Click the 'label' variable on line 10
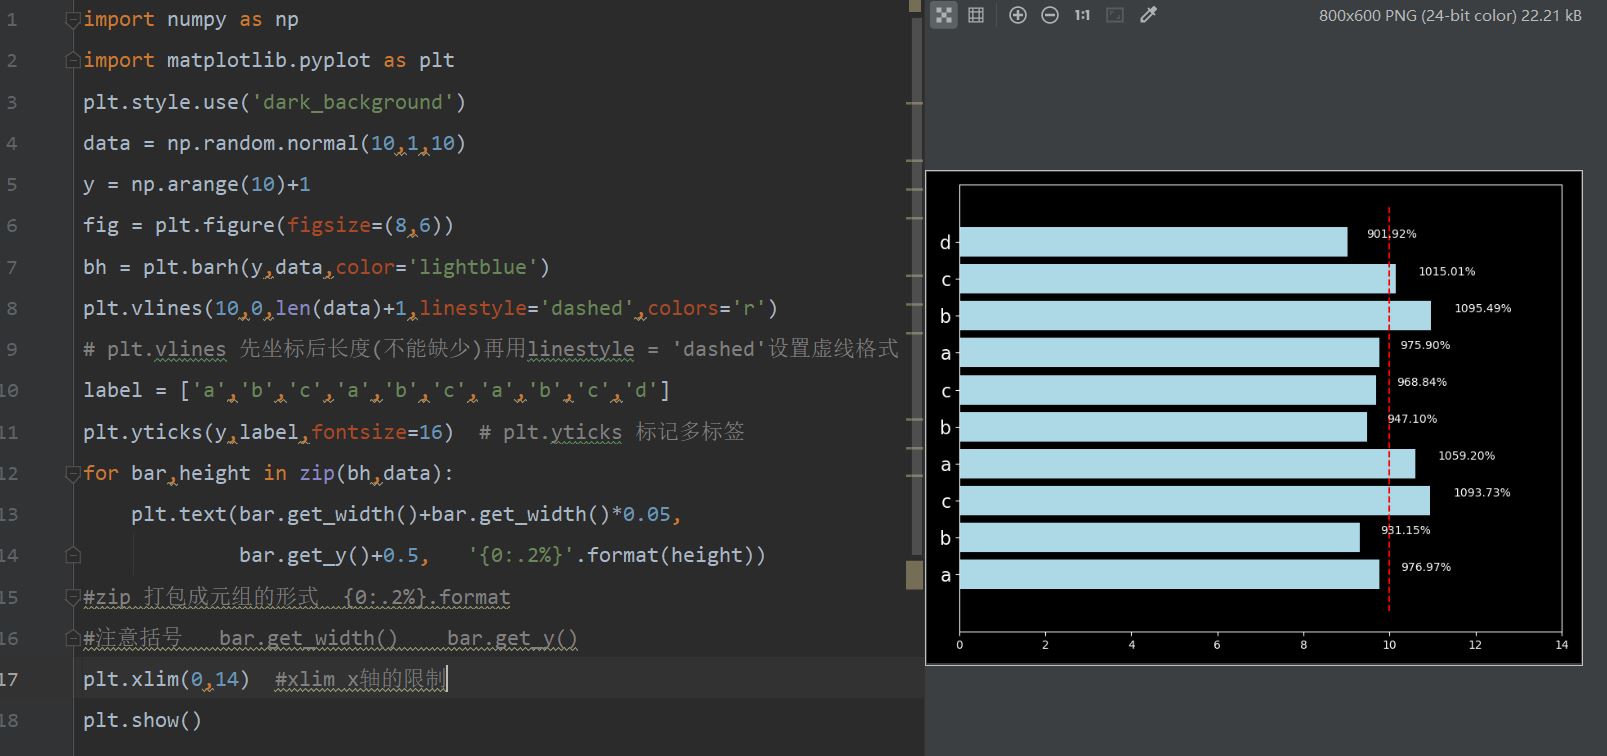The height and width of the screenshot is (756, 1607). 113,390
